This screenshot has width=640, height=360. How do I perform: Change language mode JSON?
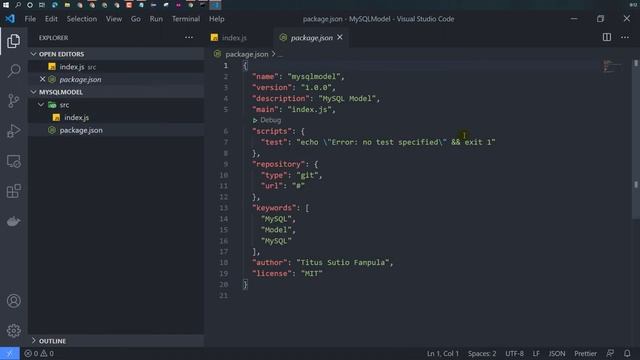[x=557, y=353]
